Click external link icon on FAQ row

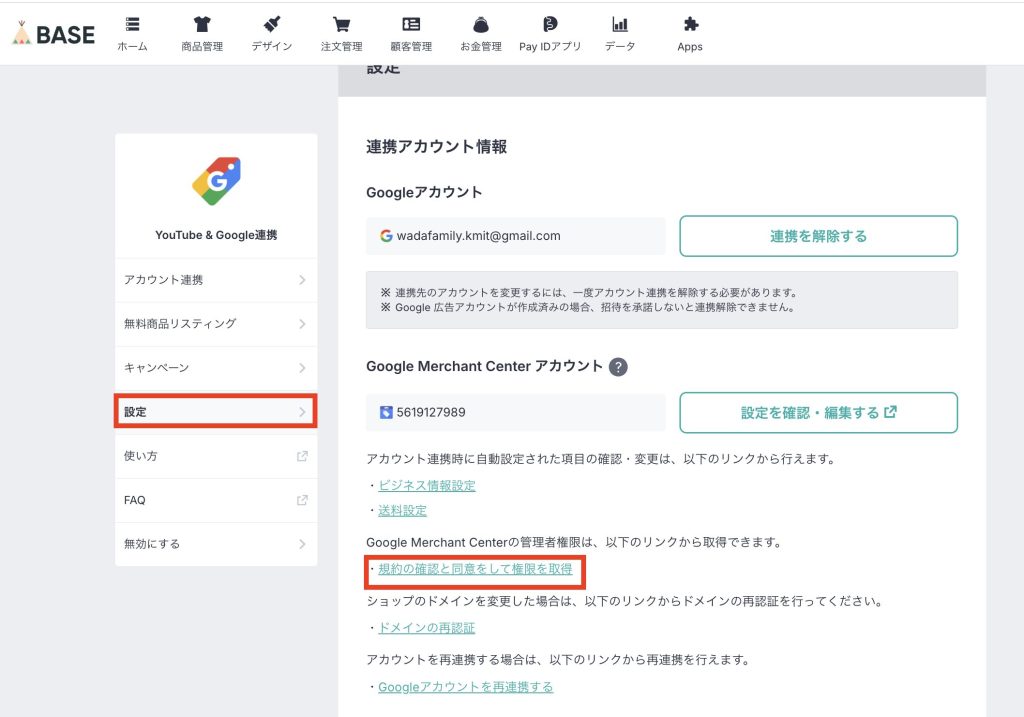tap(302, 500)
